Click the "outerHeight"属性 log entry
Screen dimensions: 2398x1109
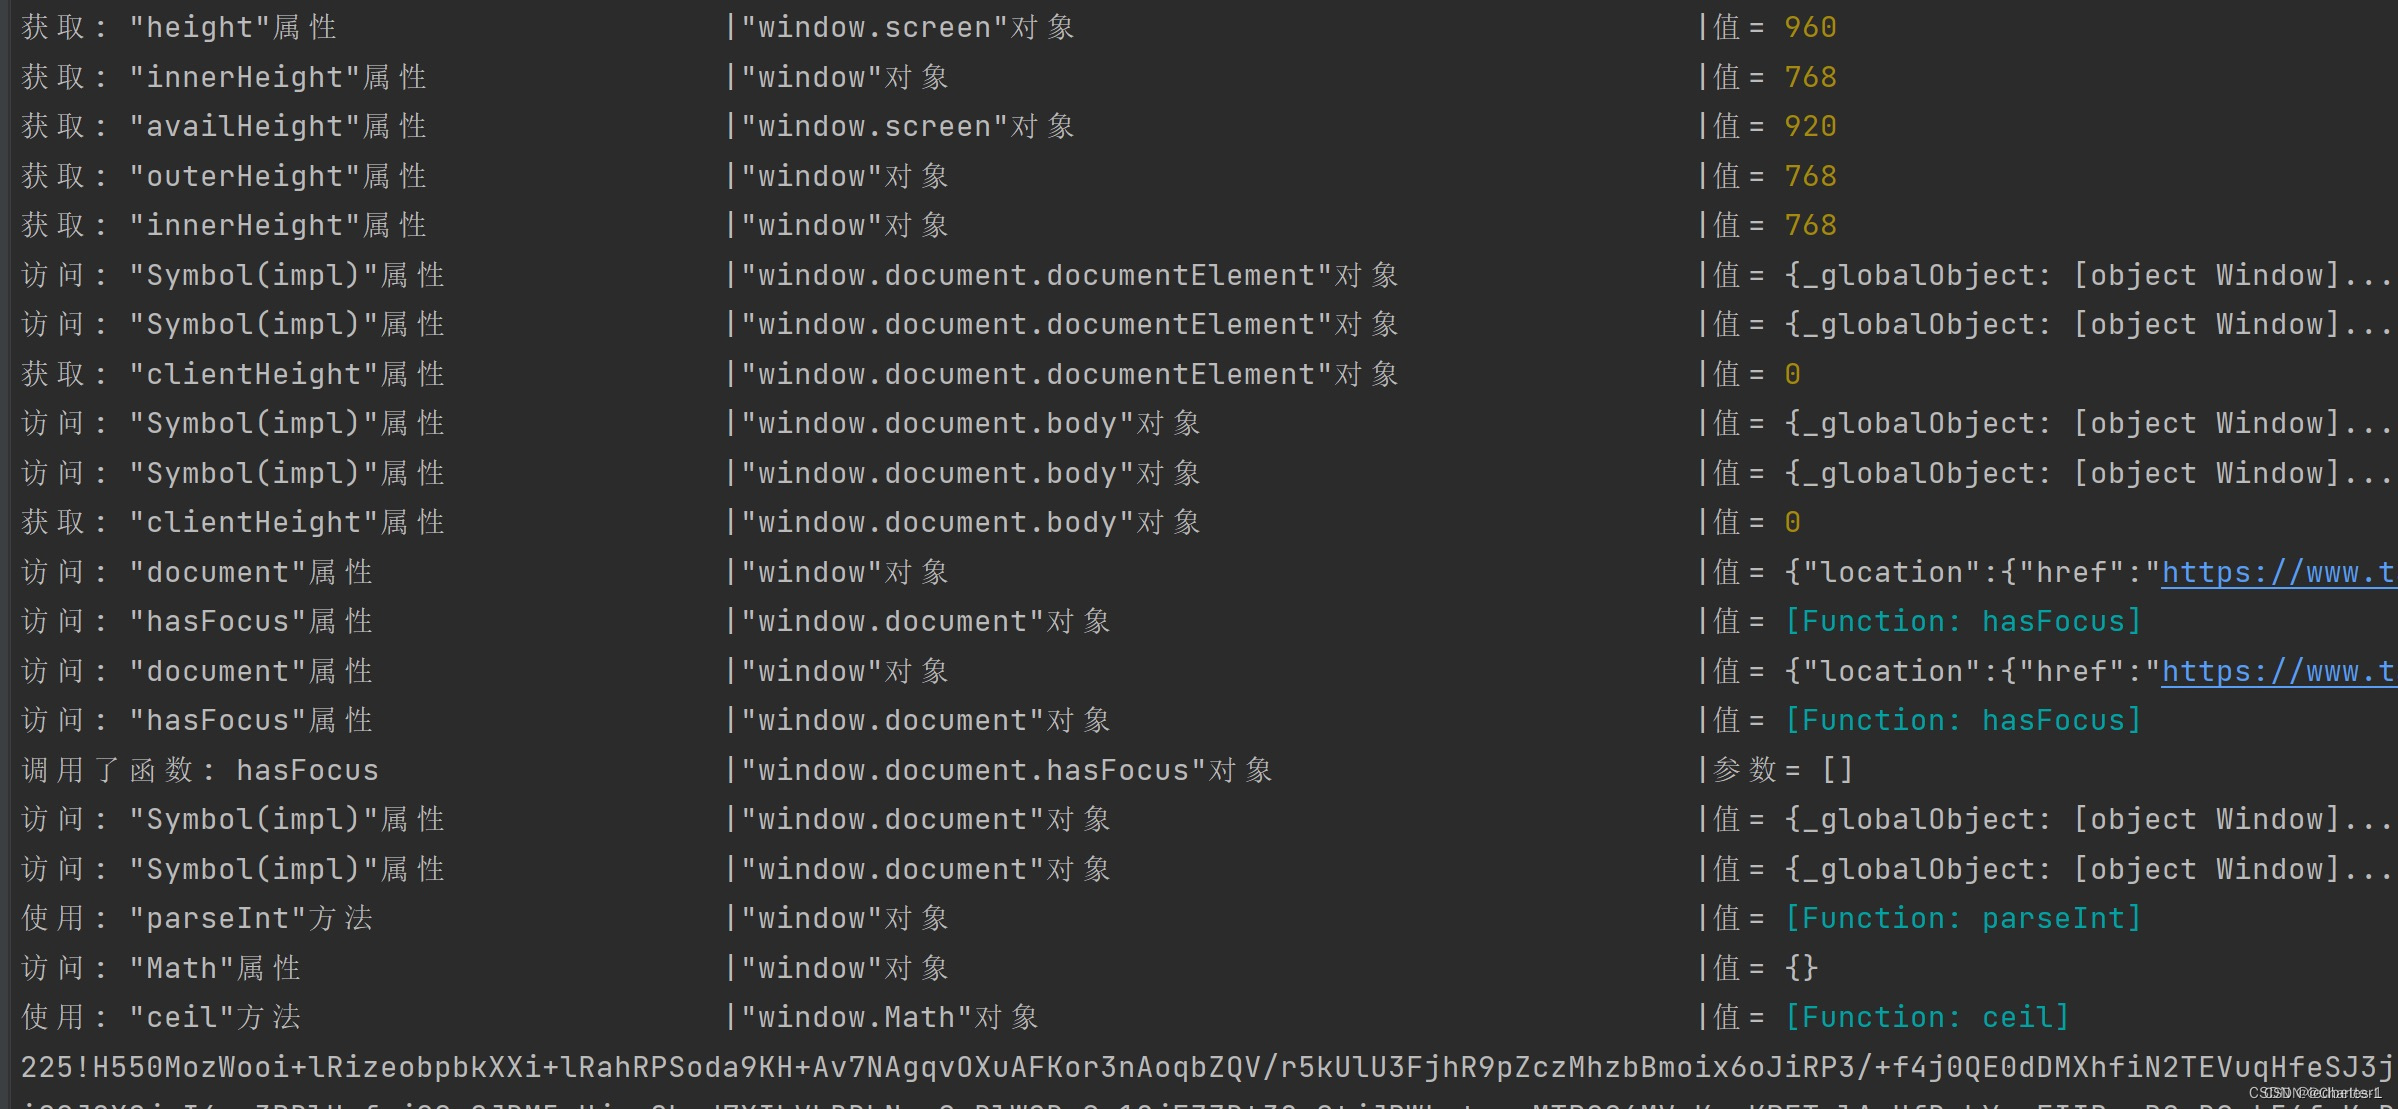pos(277,176)
